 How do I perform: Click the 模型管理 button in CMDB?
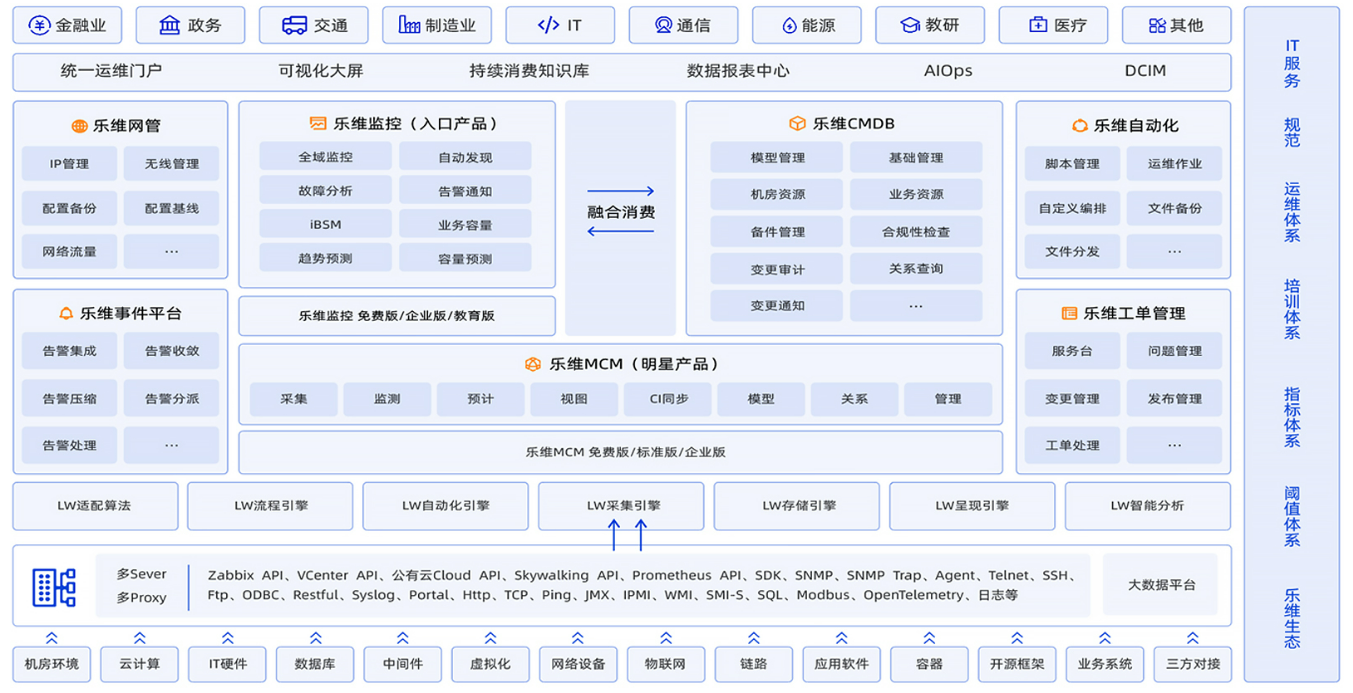[777, 158]
